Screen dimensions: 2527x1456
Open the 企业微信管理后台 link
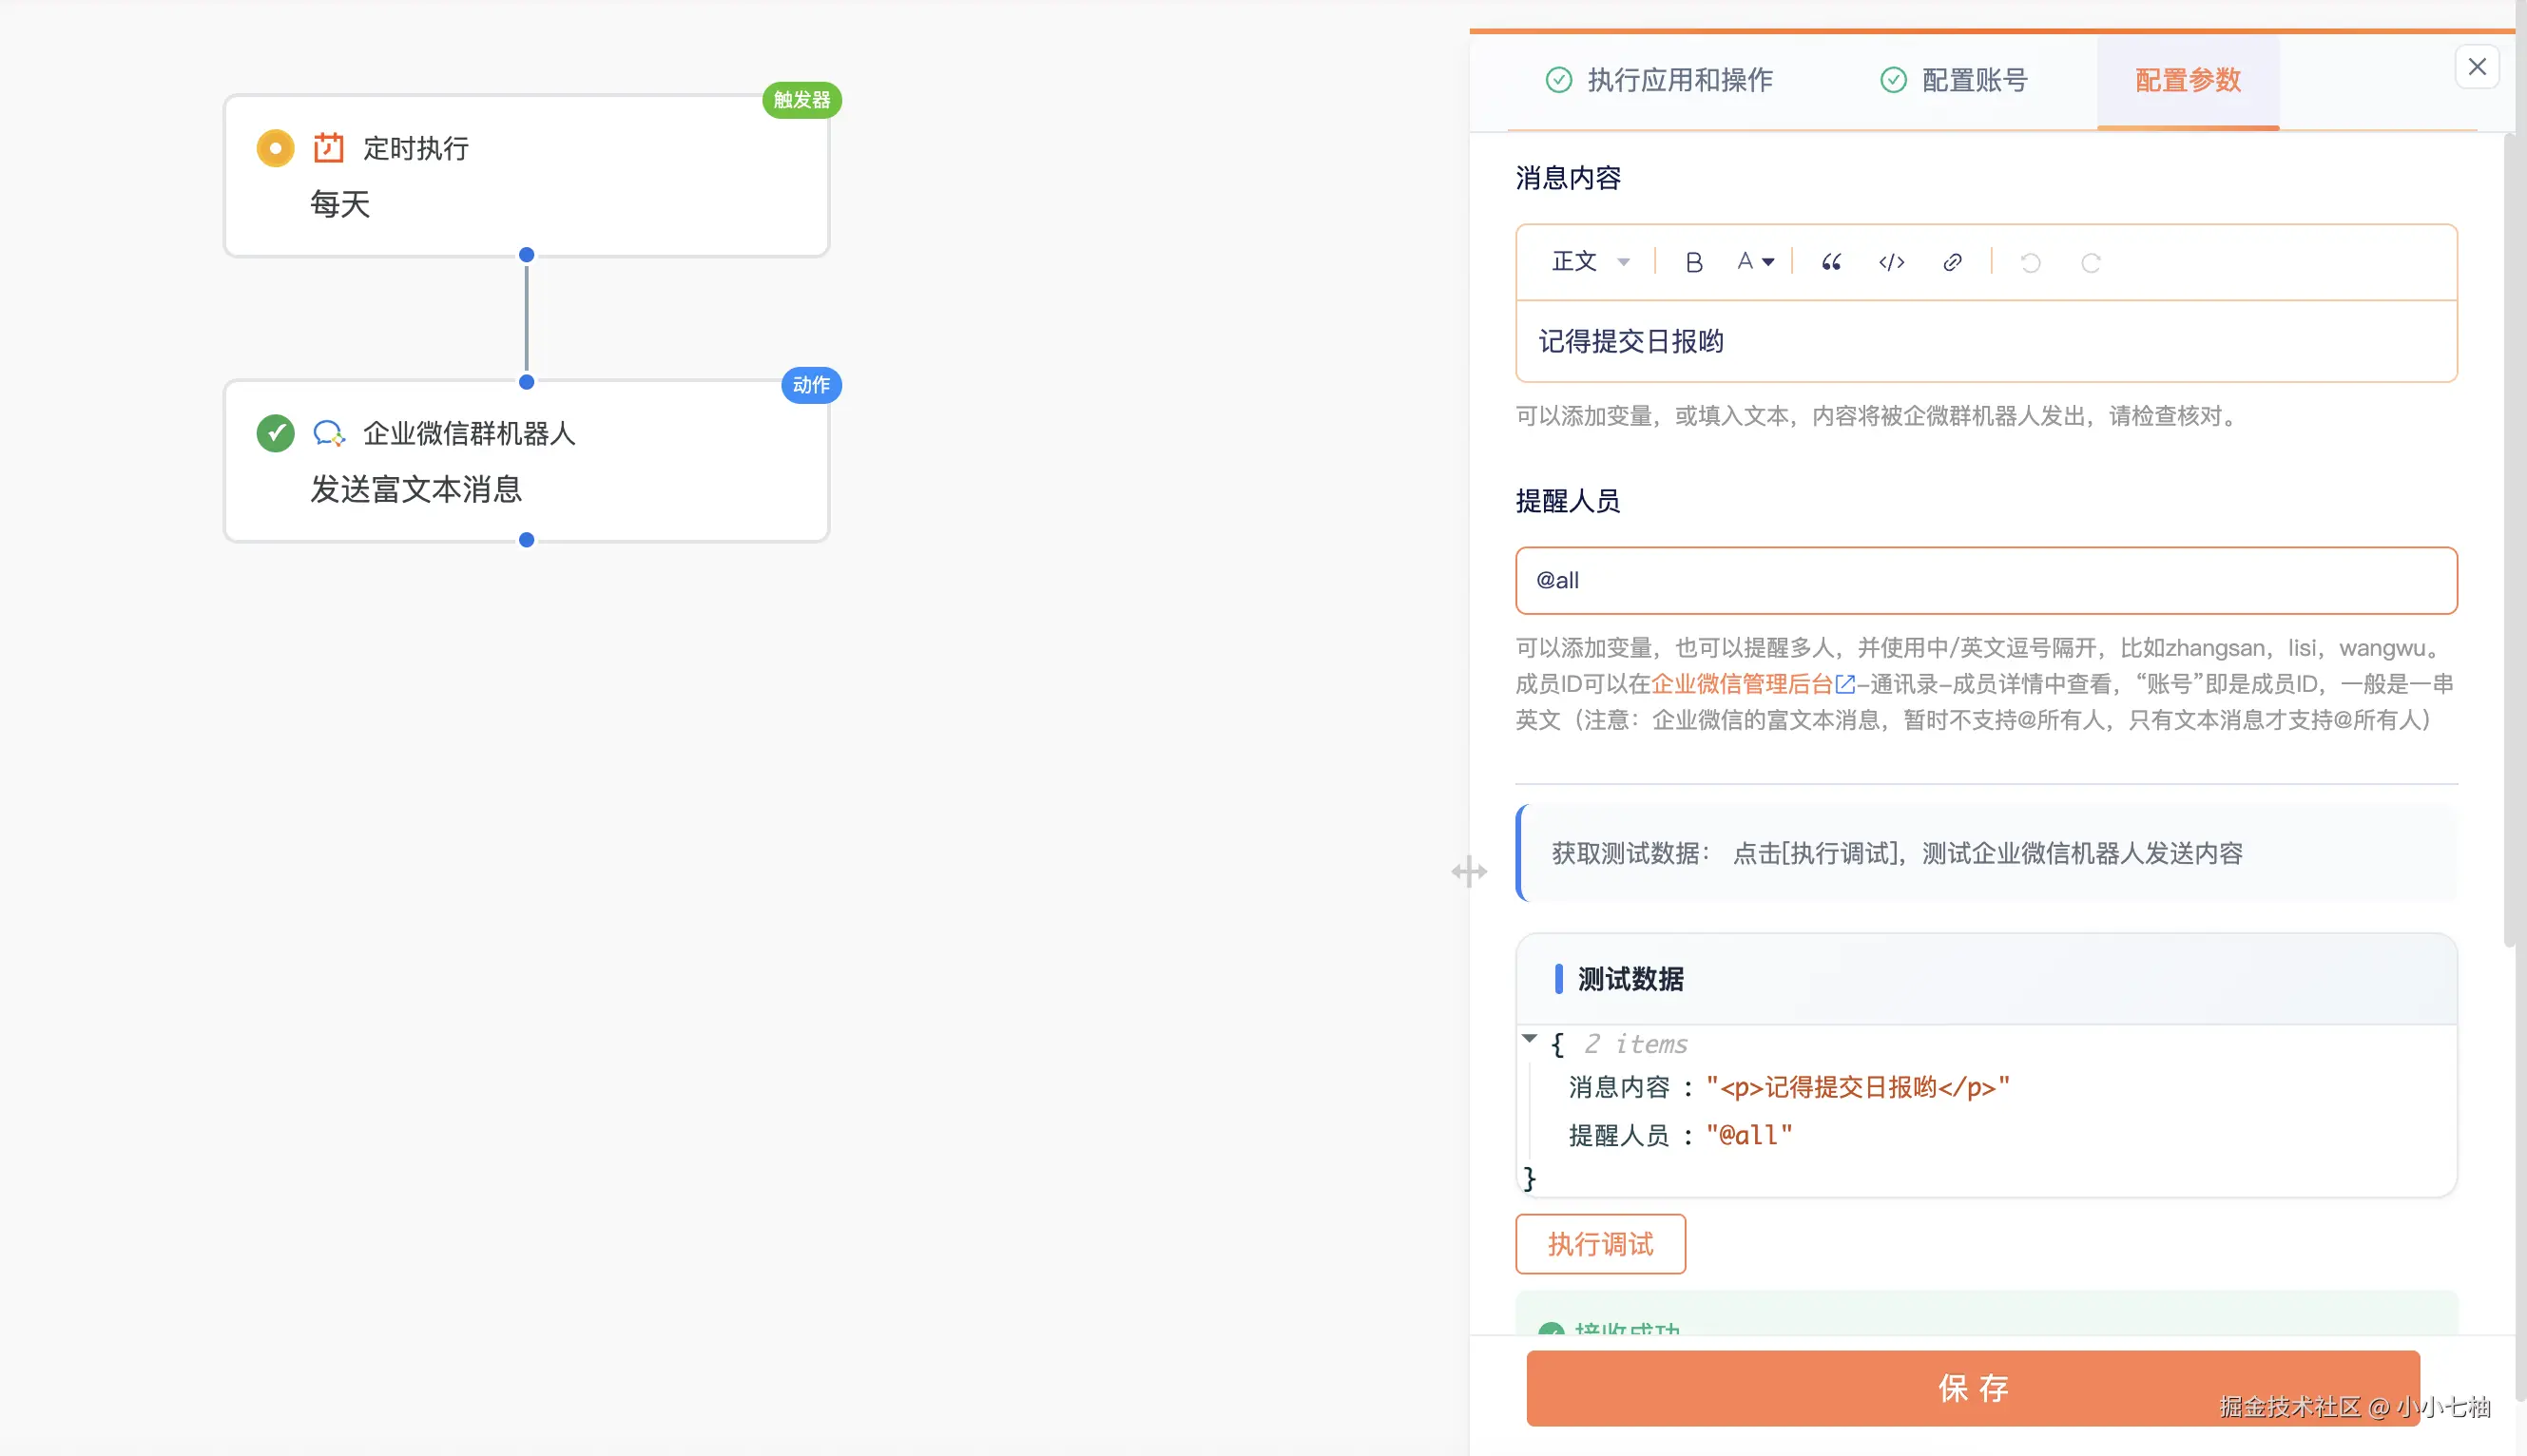(1741, 684)
